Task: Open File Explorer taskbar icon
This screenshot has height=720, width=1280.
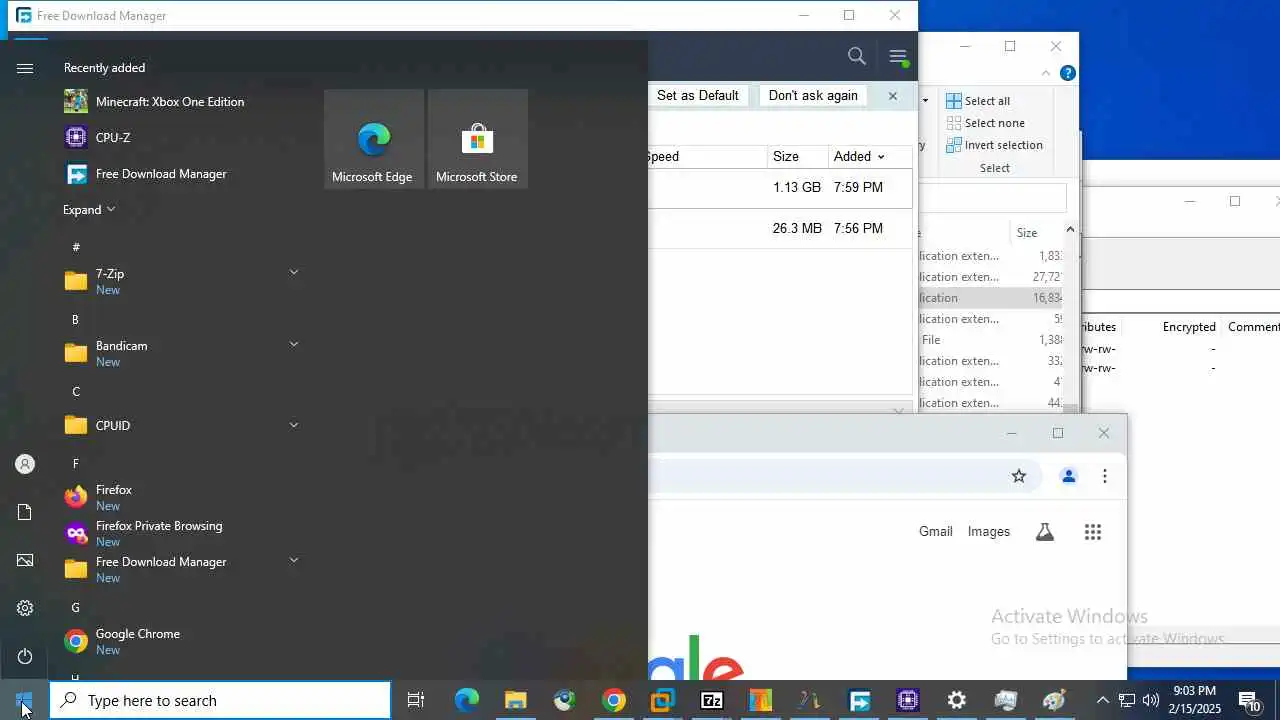Action: (516, 701)
